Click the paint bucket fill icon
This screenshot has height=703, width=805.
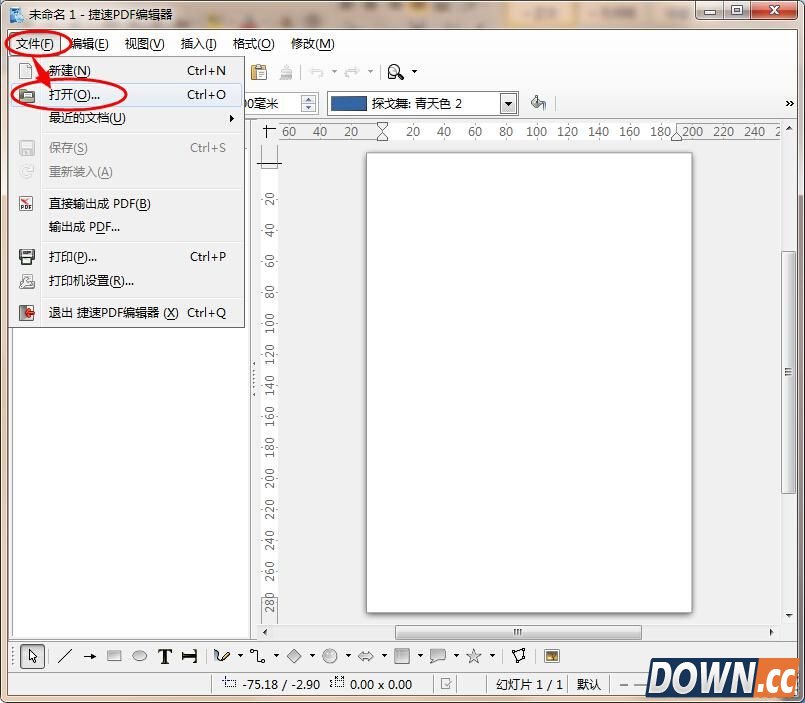(538, 103)
